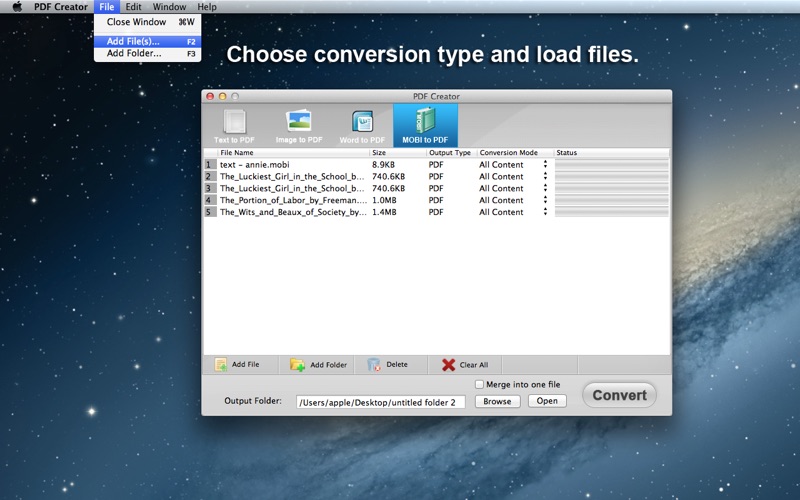Select Add File(s)... menu entry
Screen dimensions: 800x500
[x=147, y=41]
